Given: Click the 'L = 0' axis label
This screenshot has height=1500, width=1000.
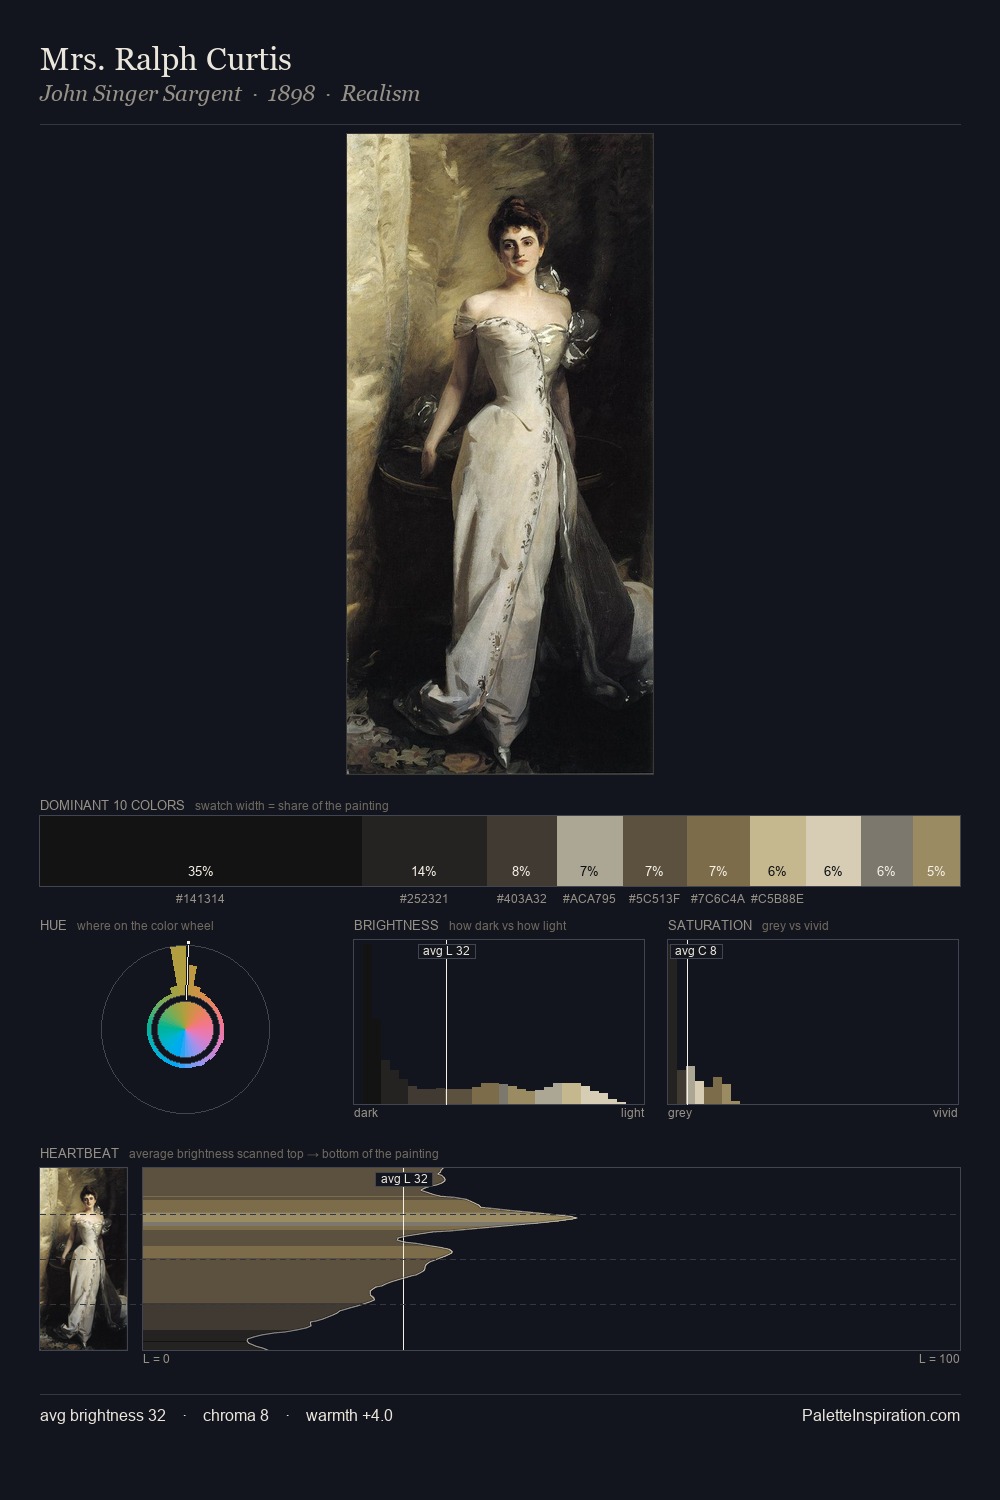Looking at the screenshot, I should point(156,1359).
